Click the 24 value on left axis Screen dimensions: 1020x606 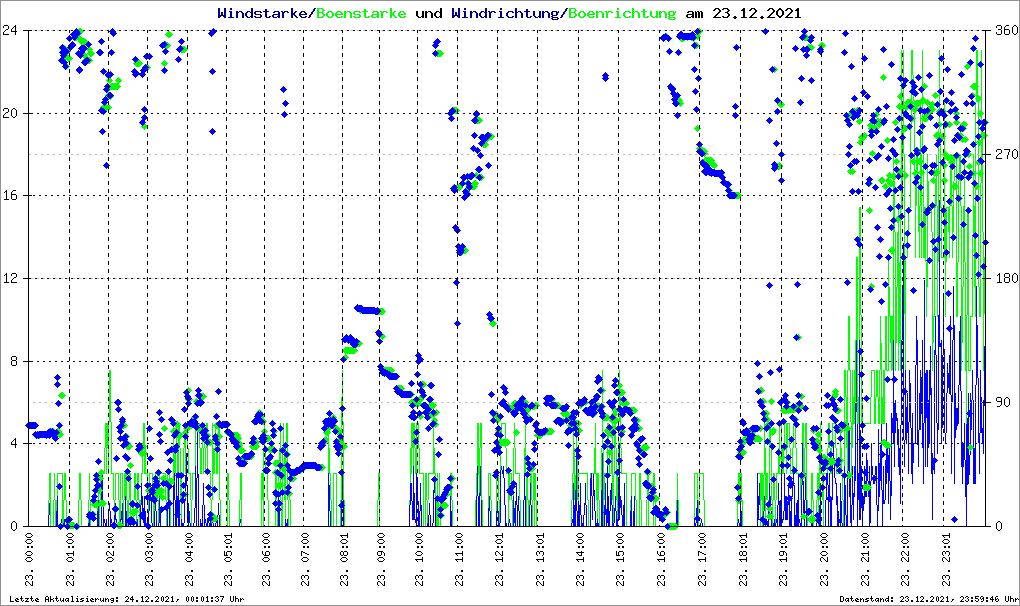point(12,30)
